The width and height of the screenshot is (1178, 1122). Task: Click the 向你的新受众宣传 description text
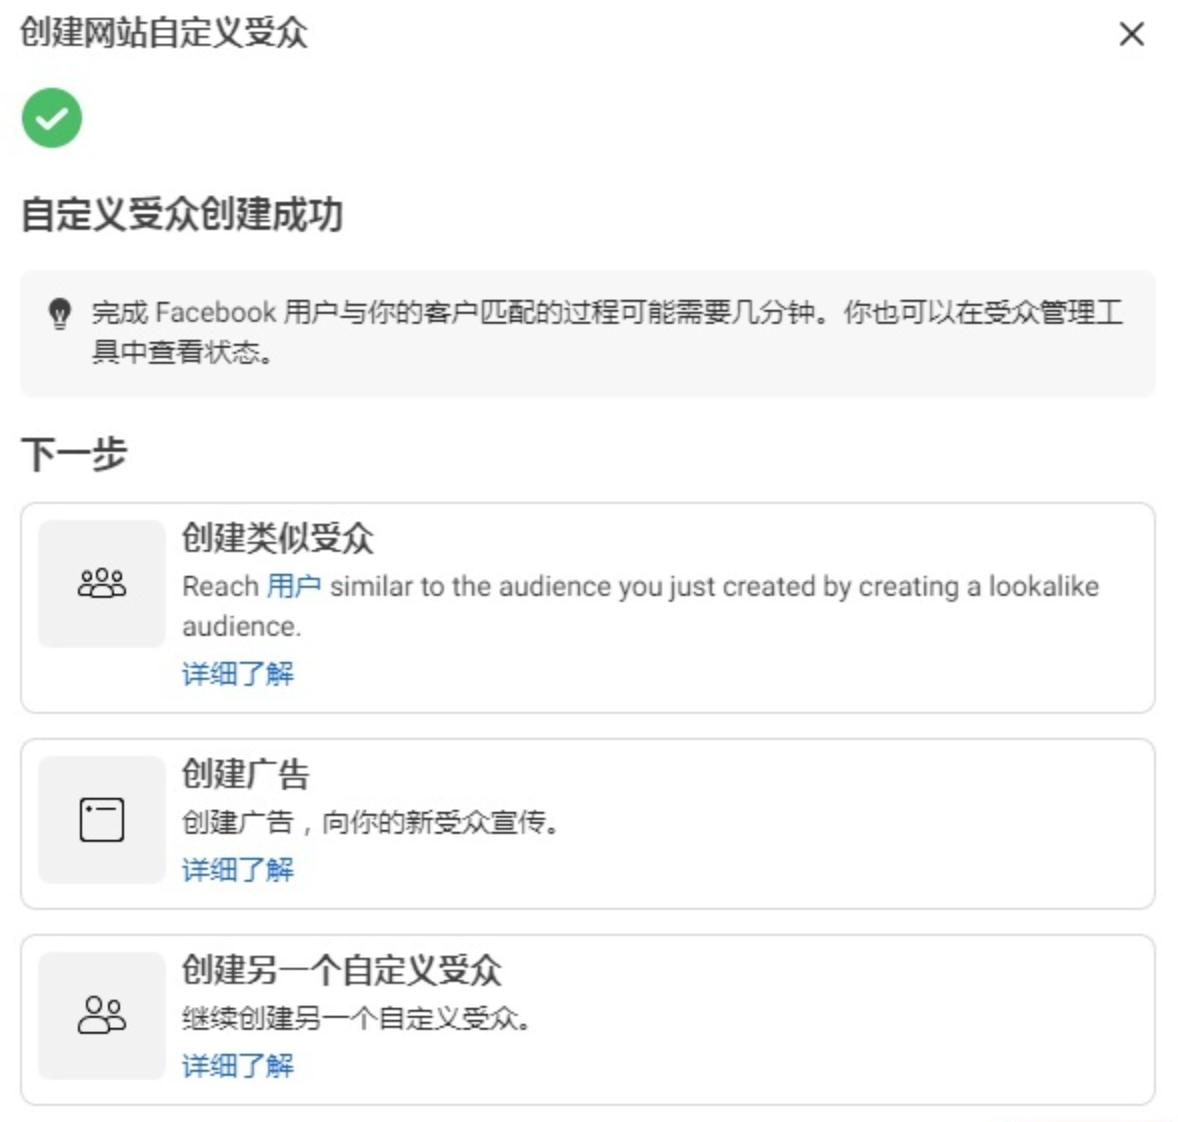pos(370,823)
